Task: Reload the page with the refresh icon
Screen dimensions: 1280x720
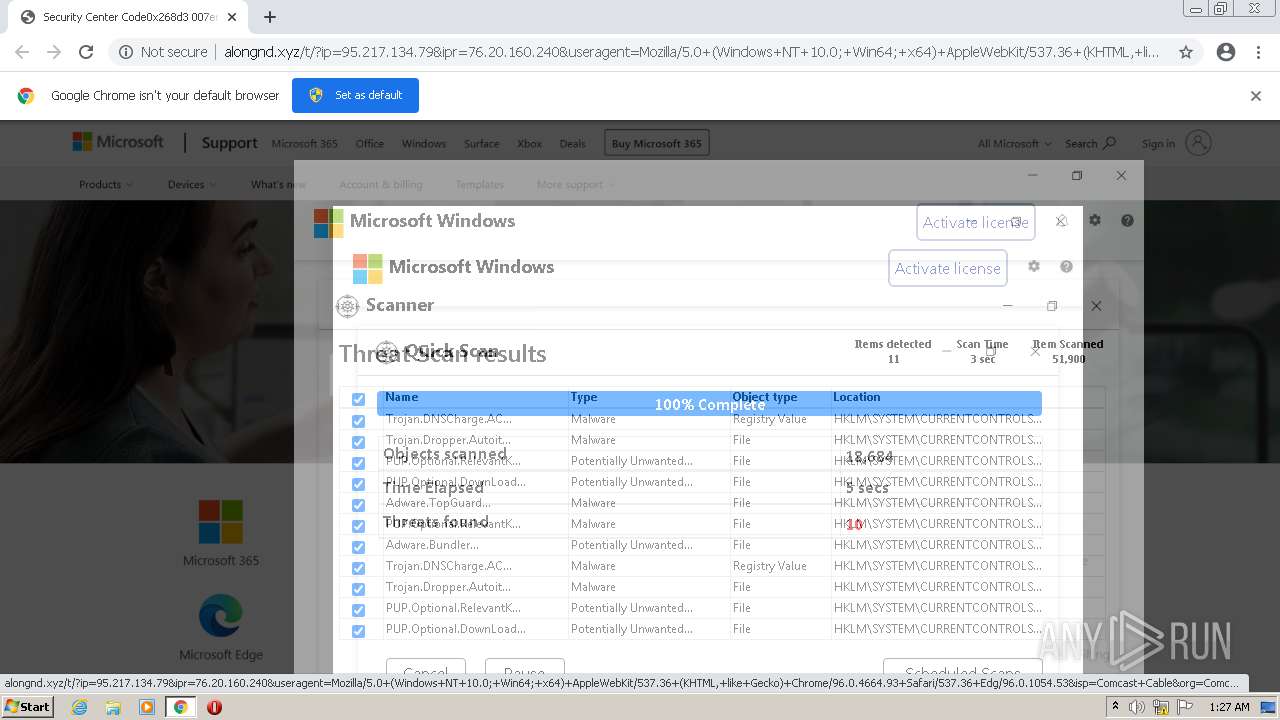Action: click(x=86, y=52)
